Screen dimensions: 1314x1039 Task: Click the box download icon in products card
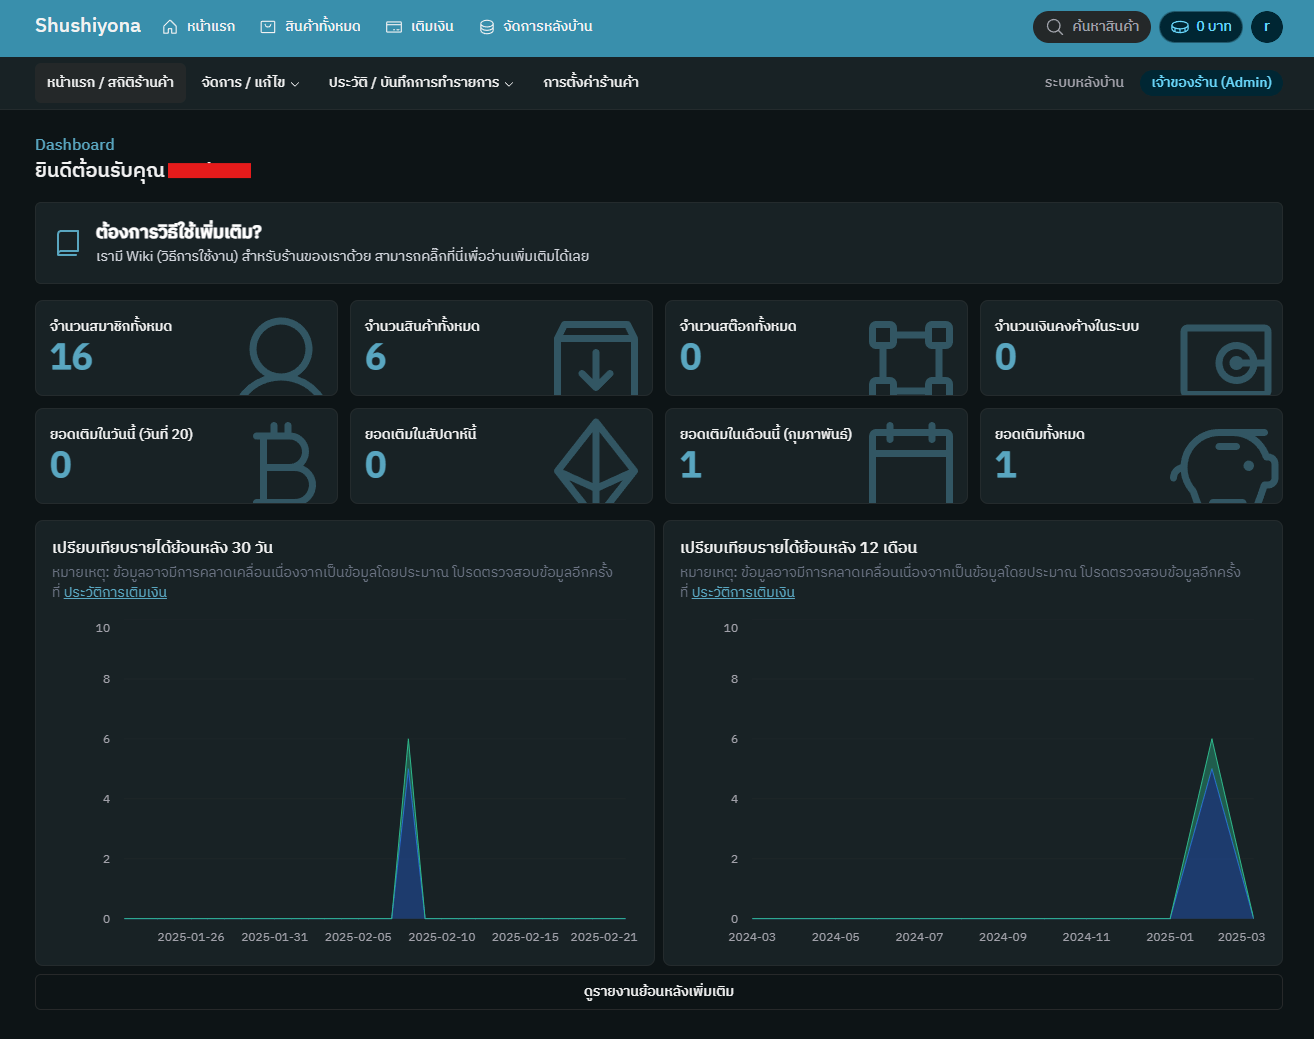pos(596,358)
